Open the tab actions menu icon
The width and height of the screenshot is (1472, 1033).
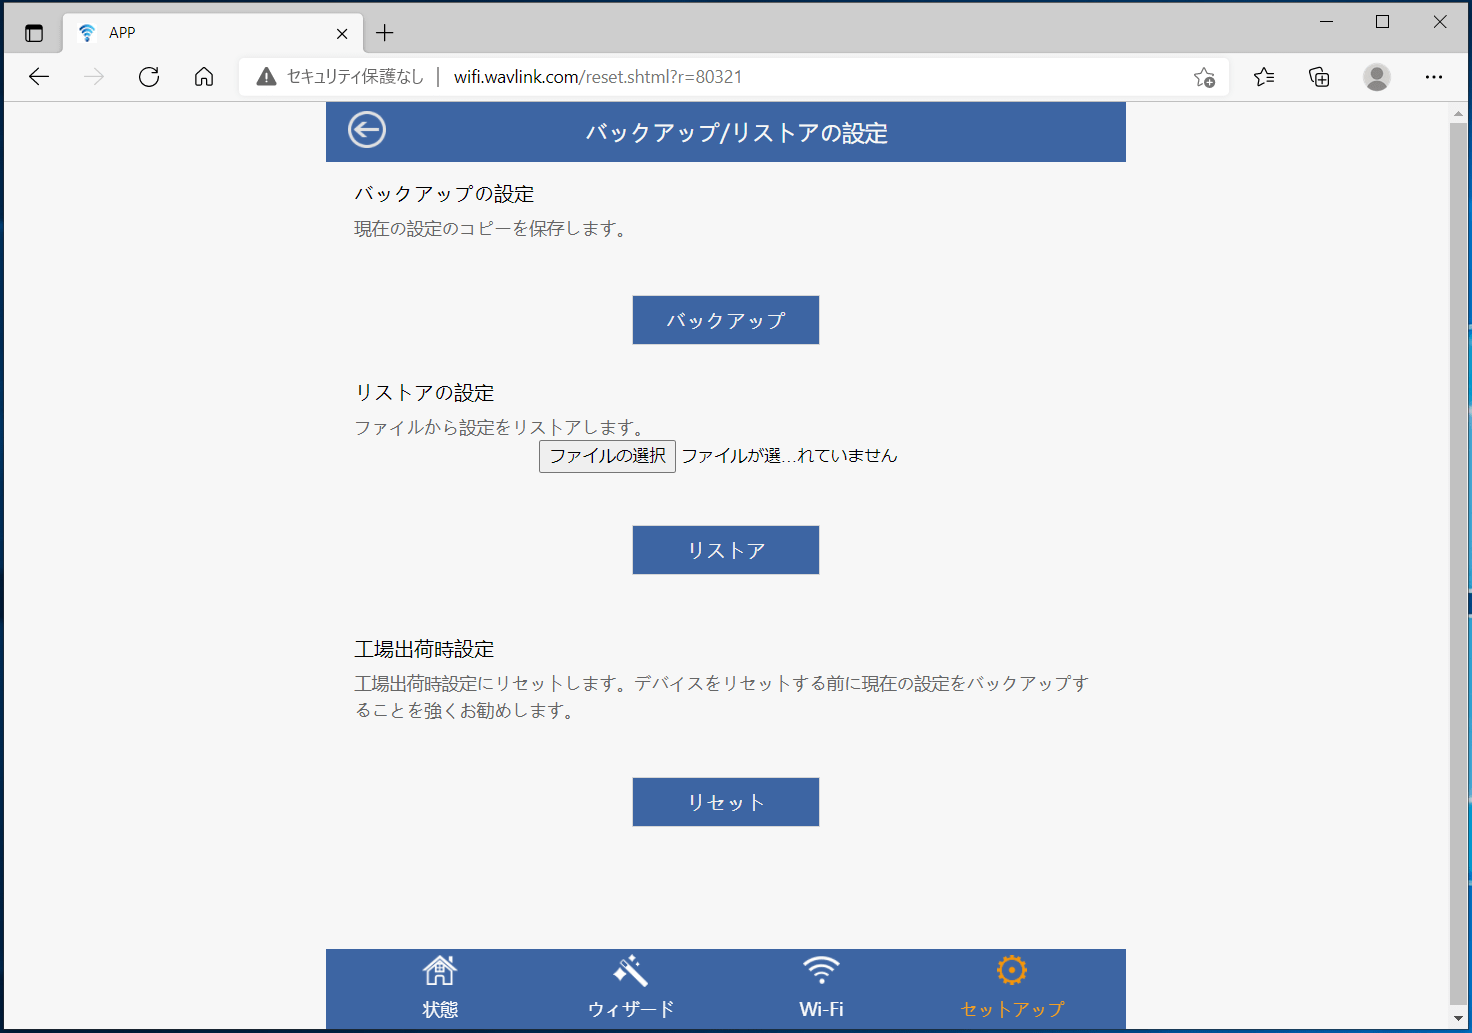point(34,33)
